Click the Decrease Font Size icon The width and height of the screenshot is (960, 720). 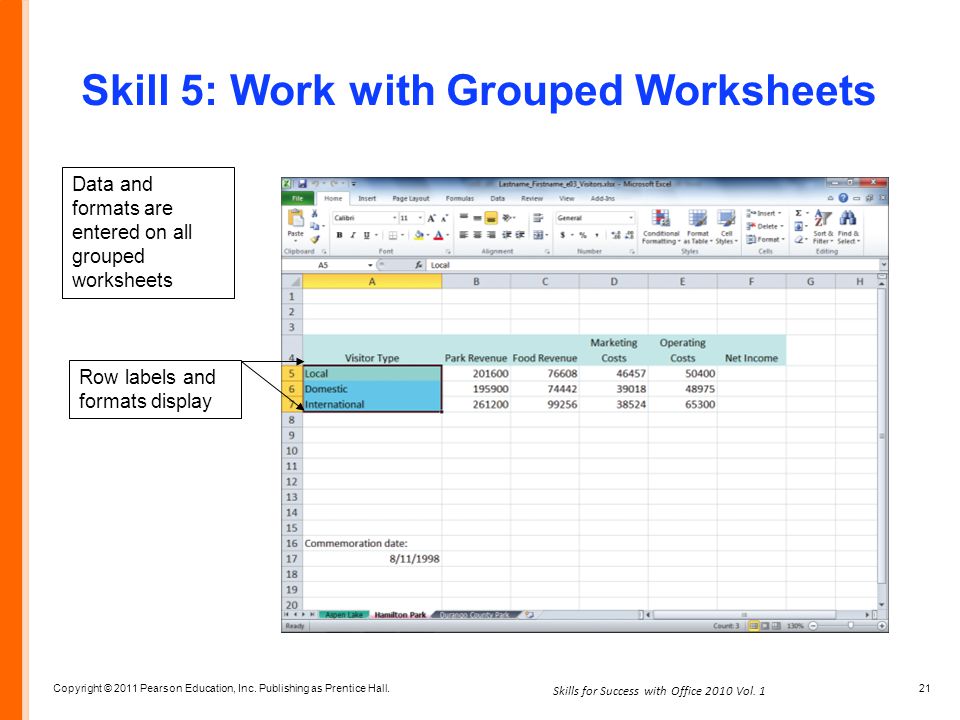point(444,218)
